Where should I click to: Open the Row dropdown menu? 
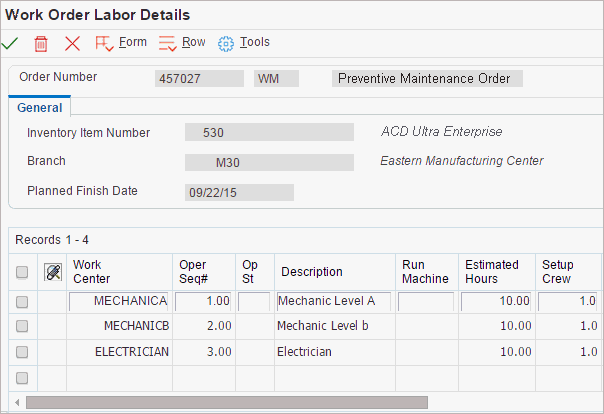[x=193, y=42]
